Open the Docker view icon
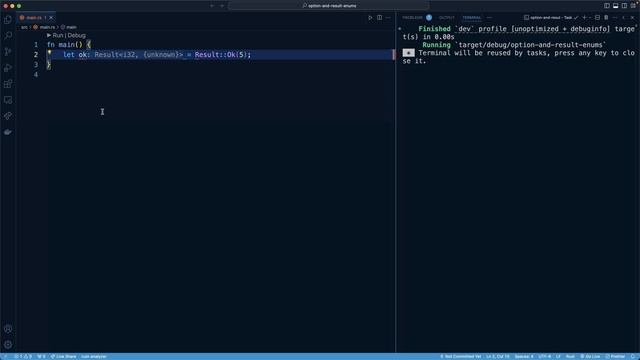640x360 pixels. (8, 132)
